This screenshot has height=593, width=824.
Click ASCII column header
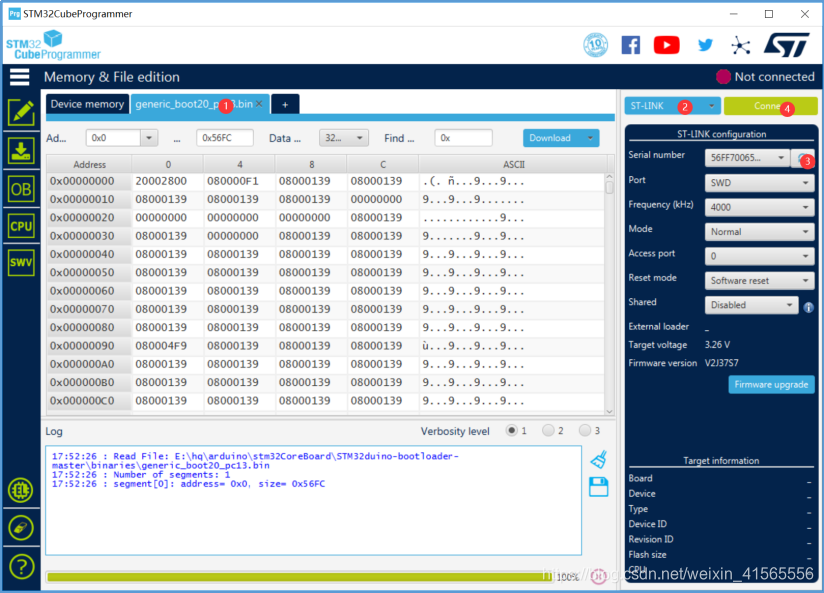click(513, 165)
